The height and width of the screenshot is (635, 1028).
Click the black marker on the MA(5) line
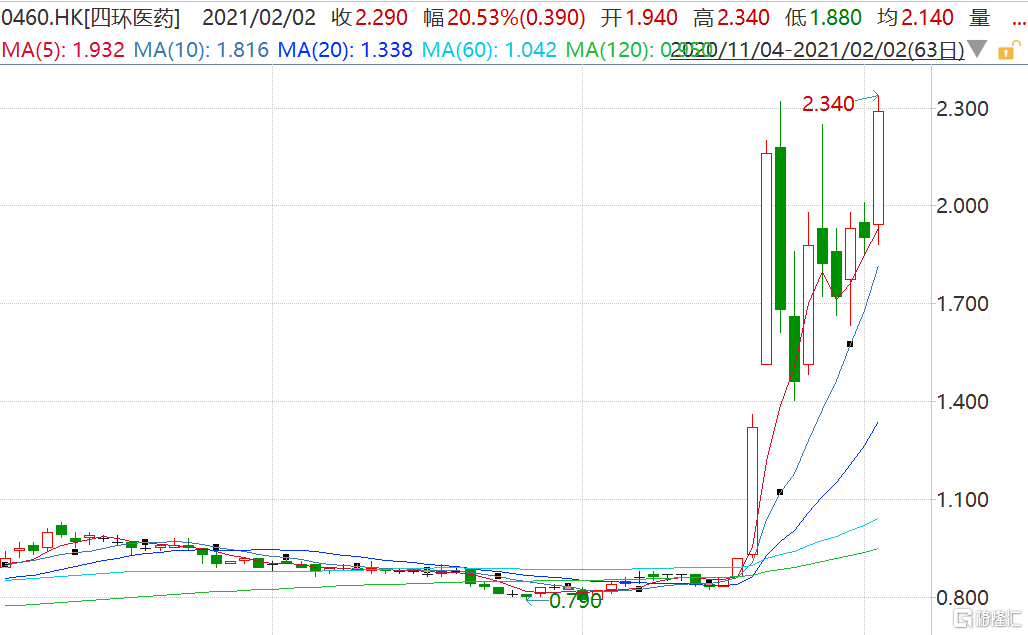point(780,492)
